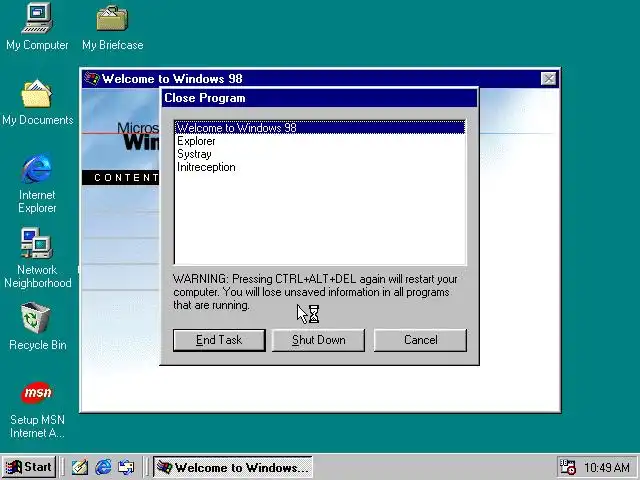The image size is (640, 480).
Task: Select Initreception in the task list
Action: click(x=320, y=167)
